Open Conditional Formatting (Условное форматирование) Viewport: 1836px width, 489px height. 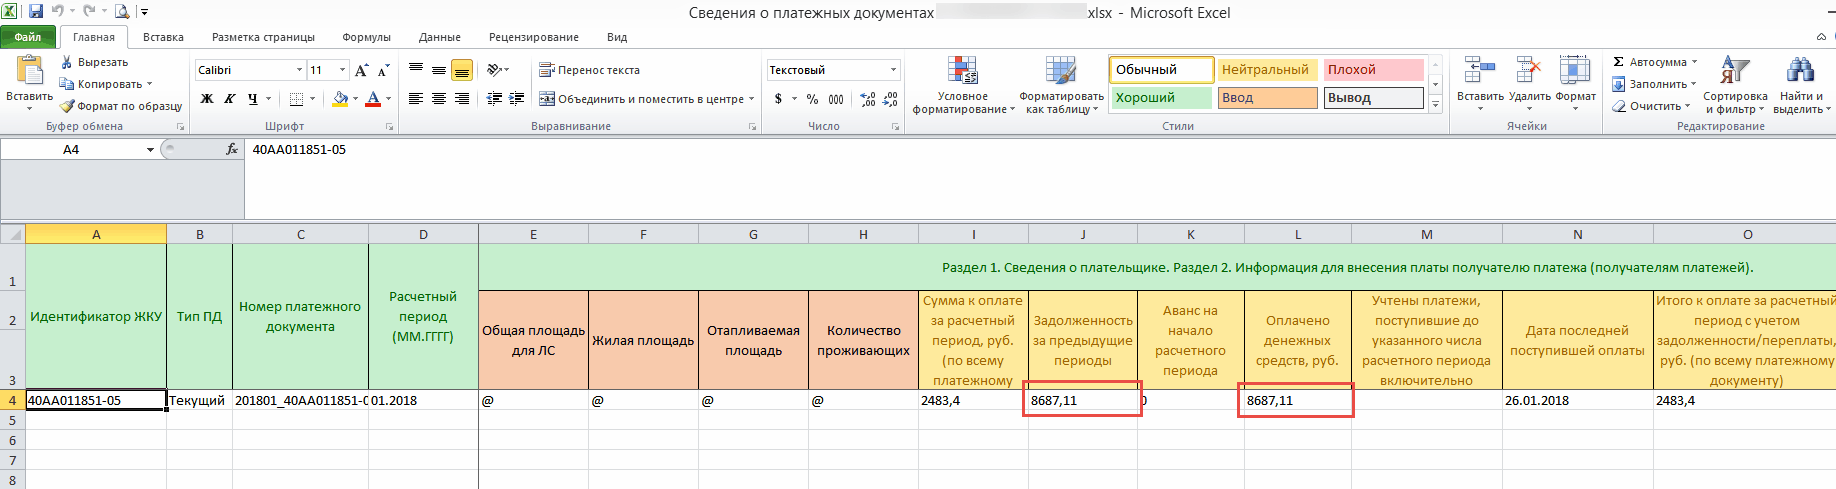coord(962,85)
